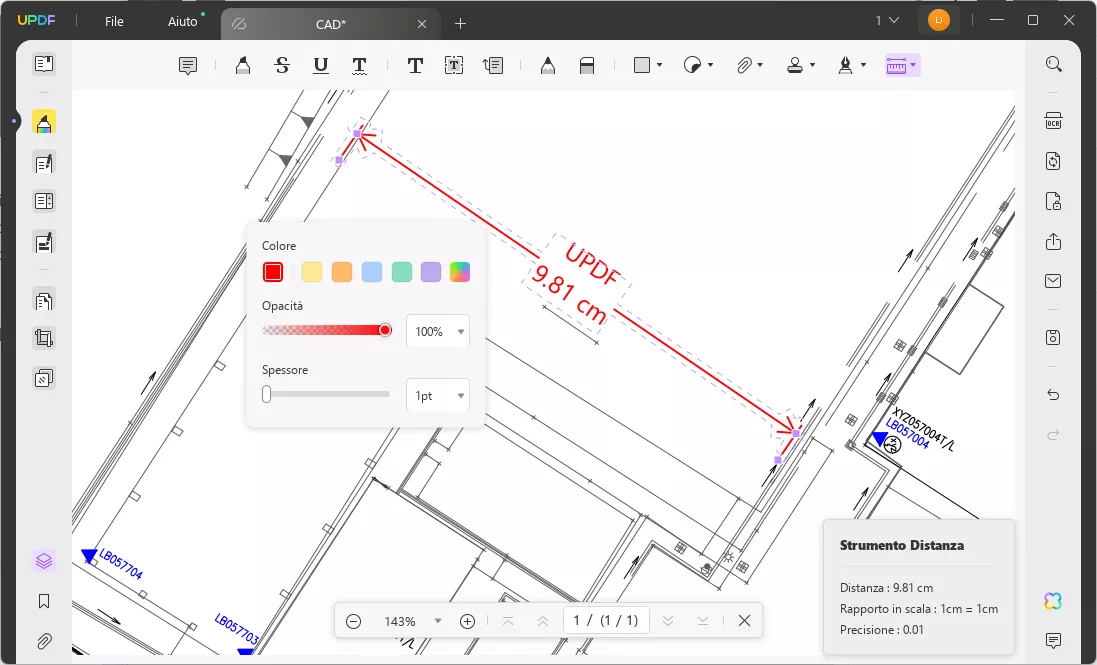Open the custom rainbow color picker
1097x665 pixels.
tap(460, 272)
